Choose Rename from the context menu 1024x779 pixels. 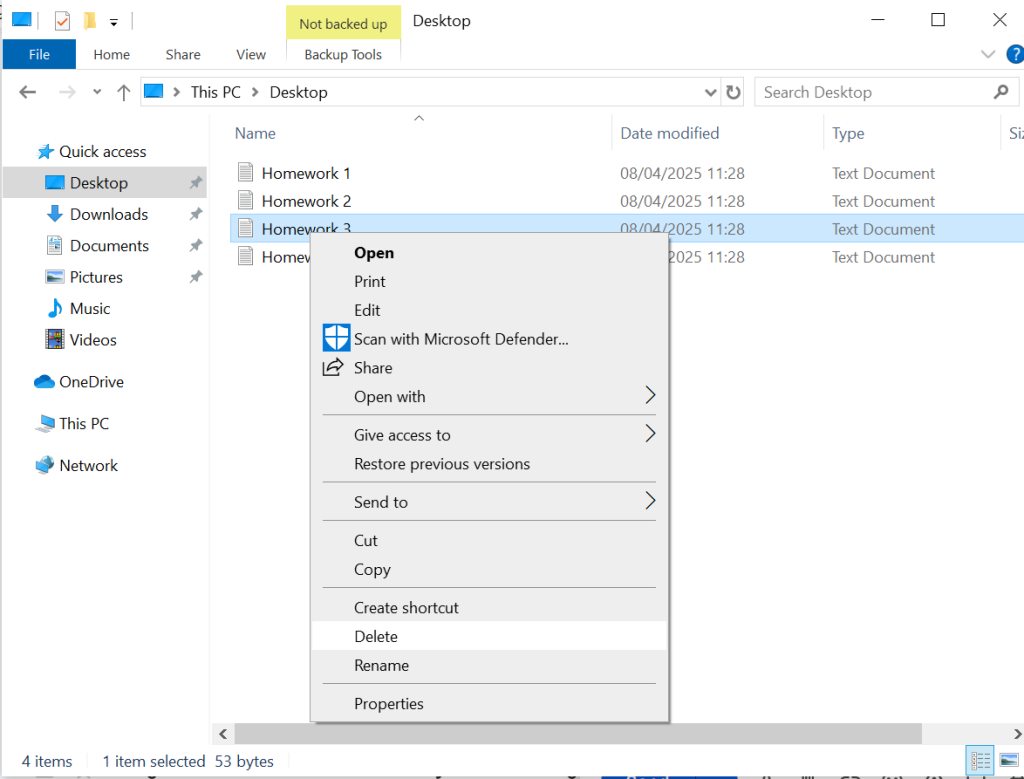pyautogui.click(x=381, y=665)
